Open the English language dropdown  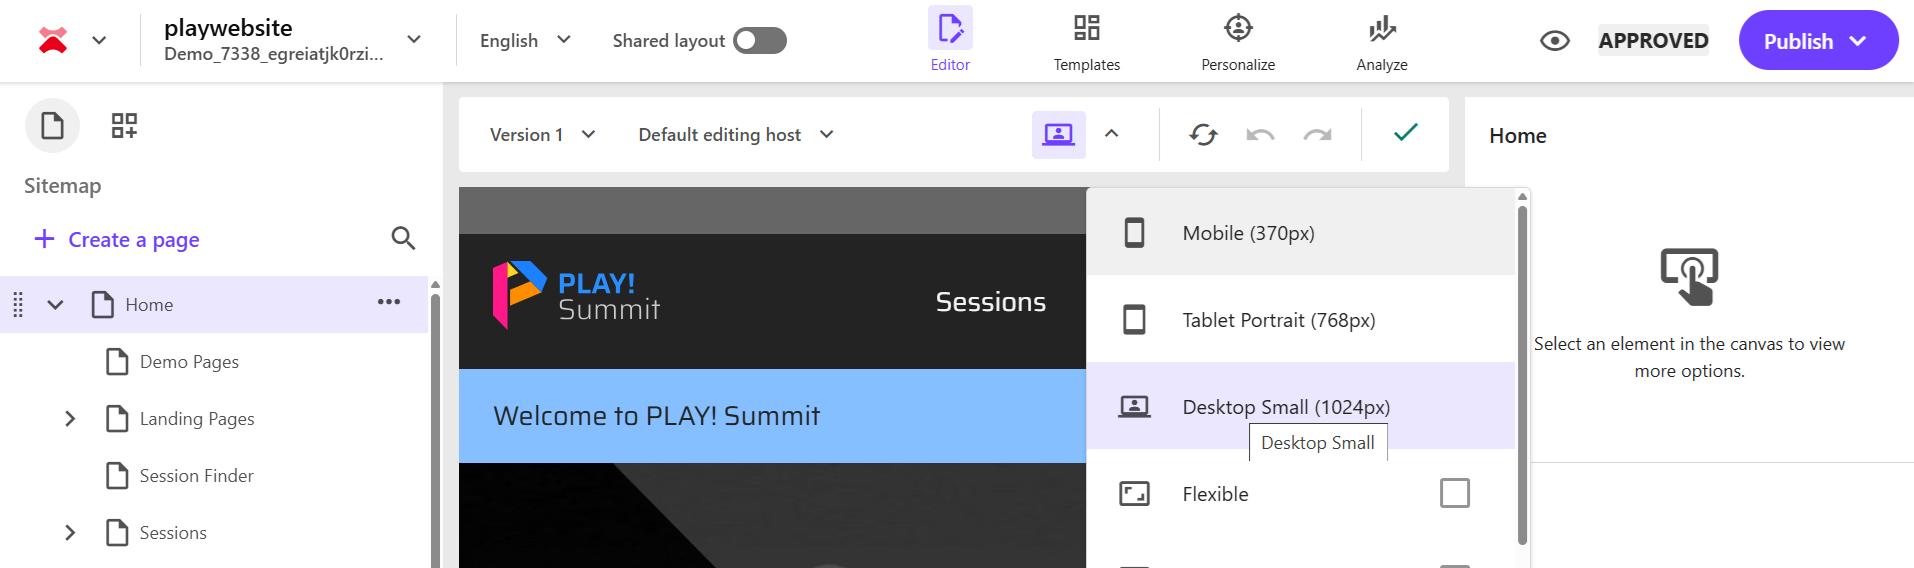pyautogui.click(x=525, y=41)
